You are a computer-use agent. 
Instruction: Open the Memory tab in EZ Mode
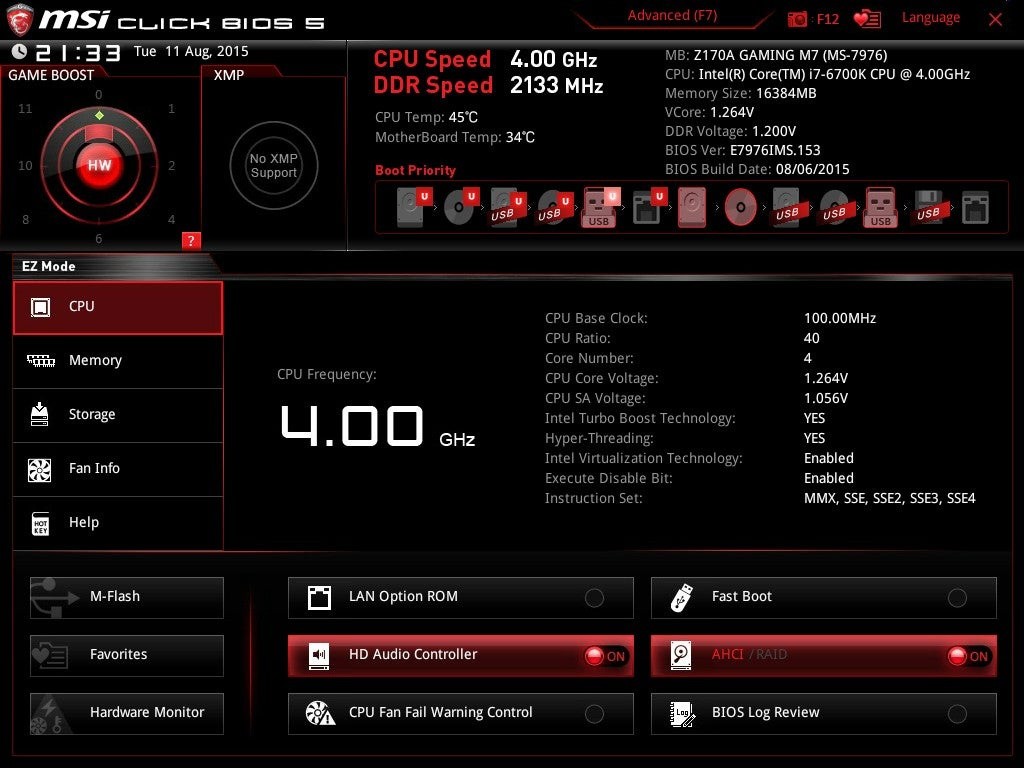click(x=118, y=361)
